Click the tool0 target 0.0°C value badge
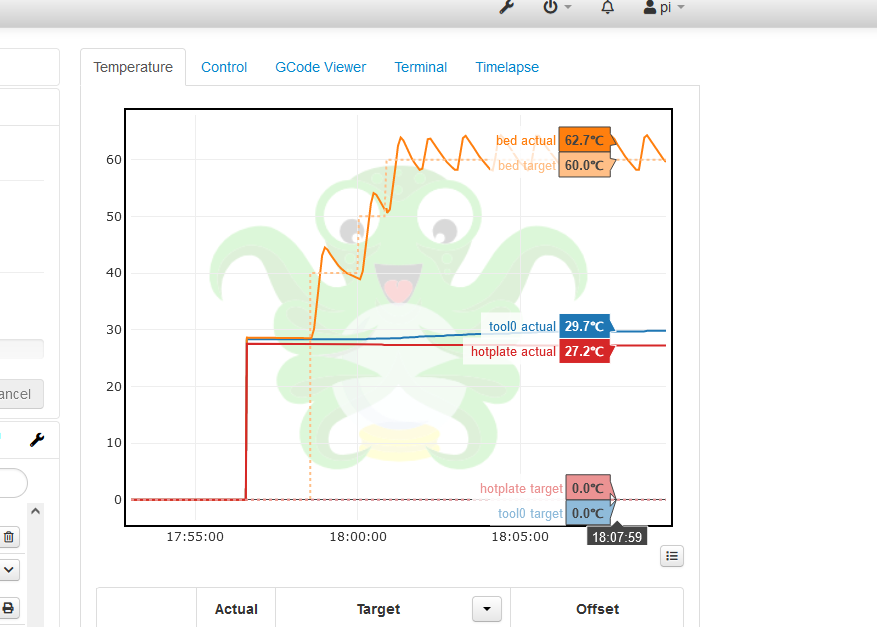Viewport: 877px width, 627px height. (x=589, y=513)
